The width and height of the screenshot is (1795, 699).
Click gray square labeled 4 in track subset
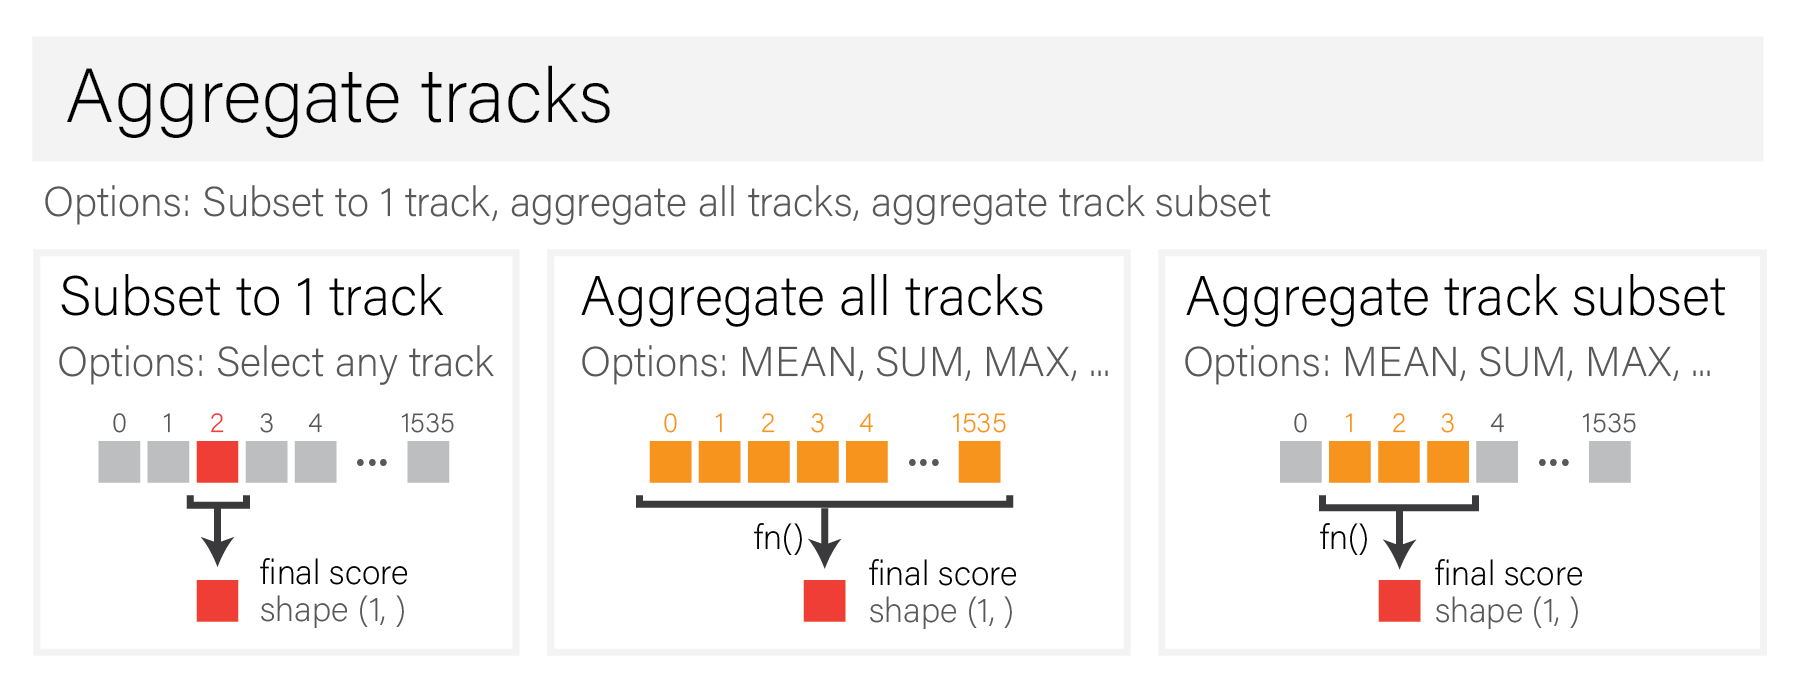1496,462
